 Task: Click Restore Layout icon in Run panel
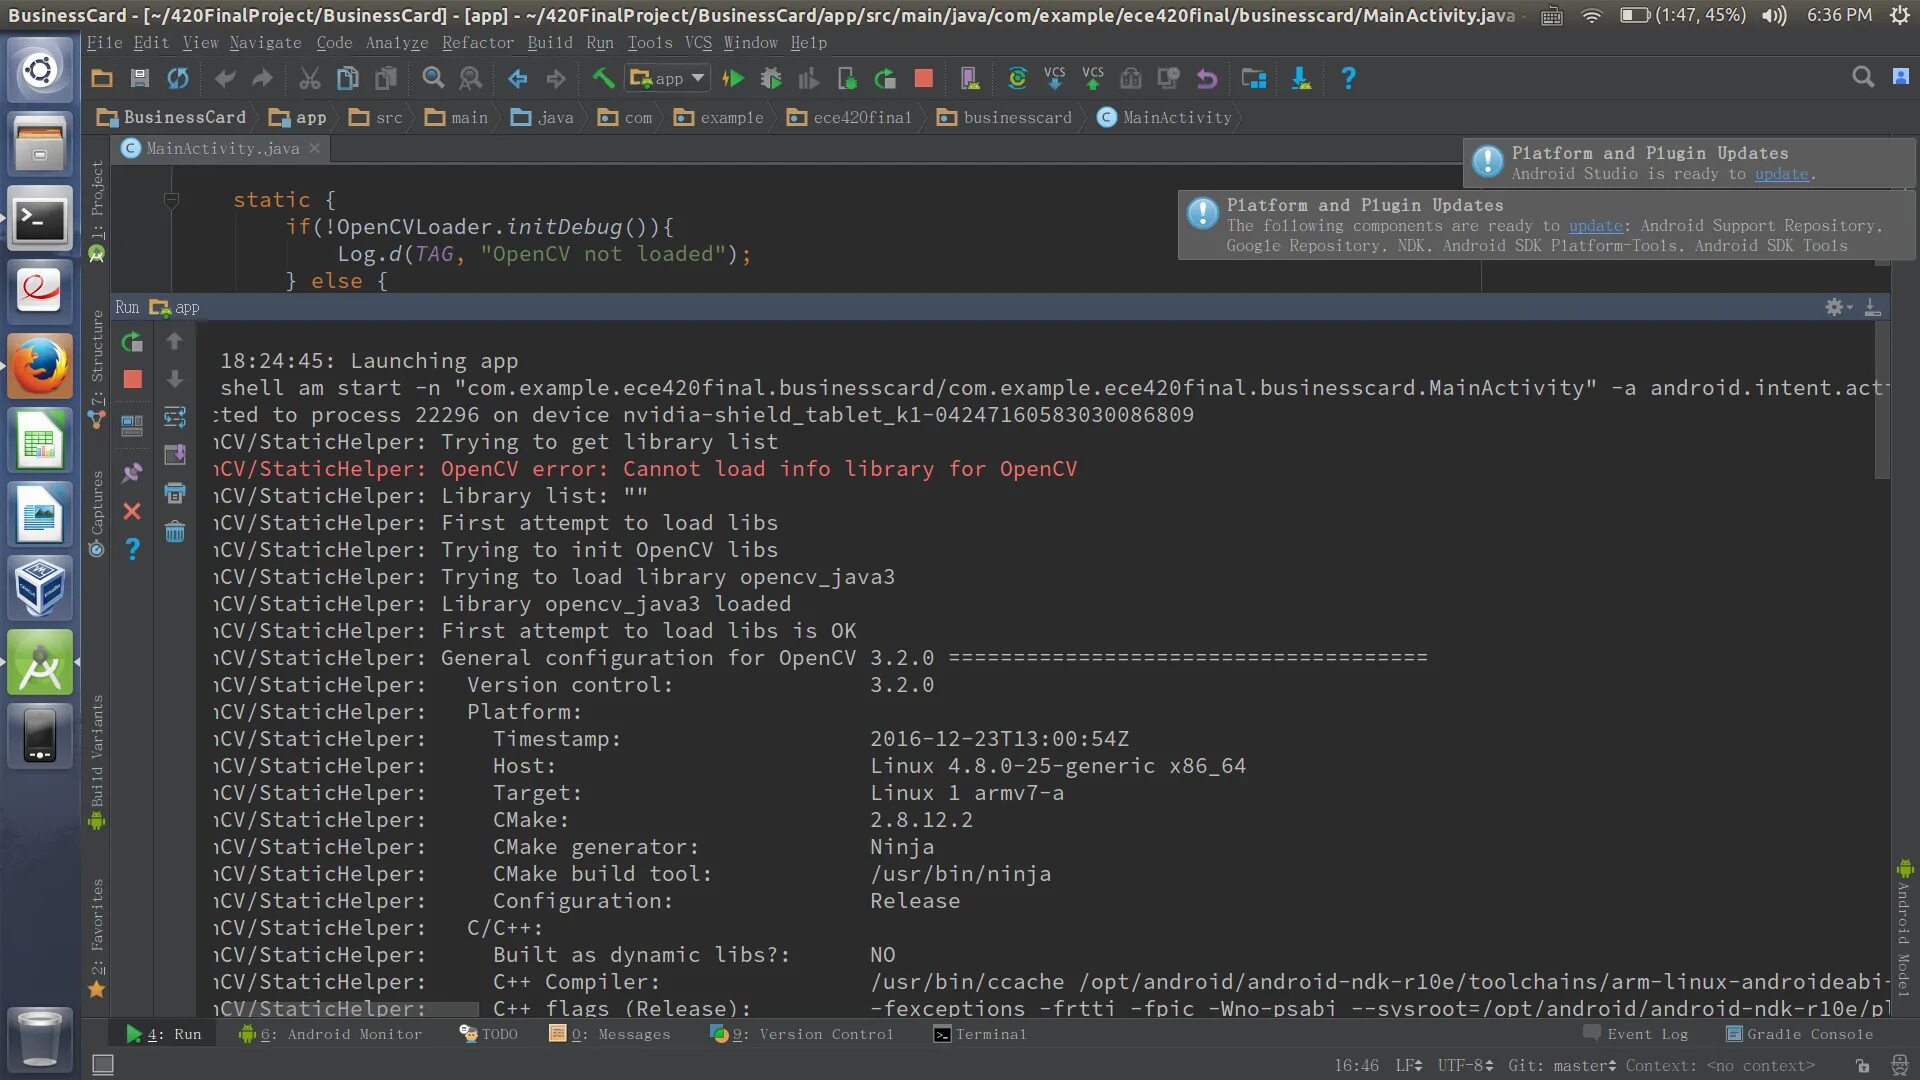[x=132, y=426]
